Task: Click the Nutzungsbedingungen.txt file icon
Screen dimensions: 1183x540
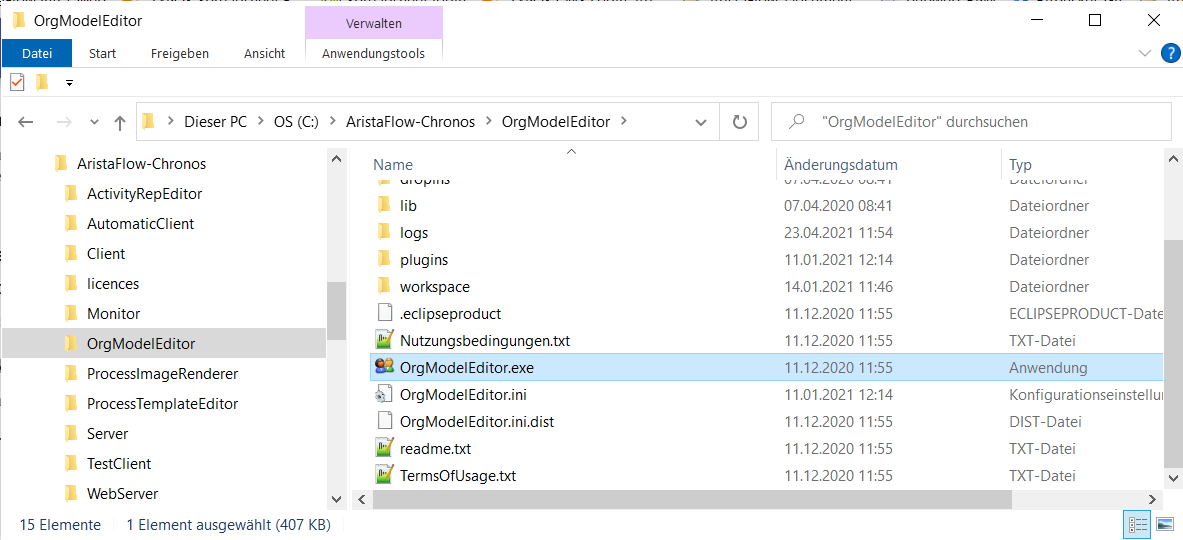Action: (x=384, y=341)
